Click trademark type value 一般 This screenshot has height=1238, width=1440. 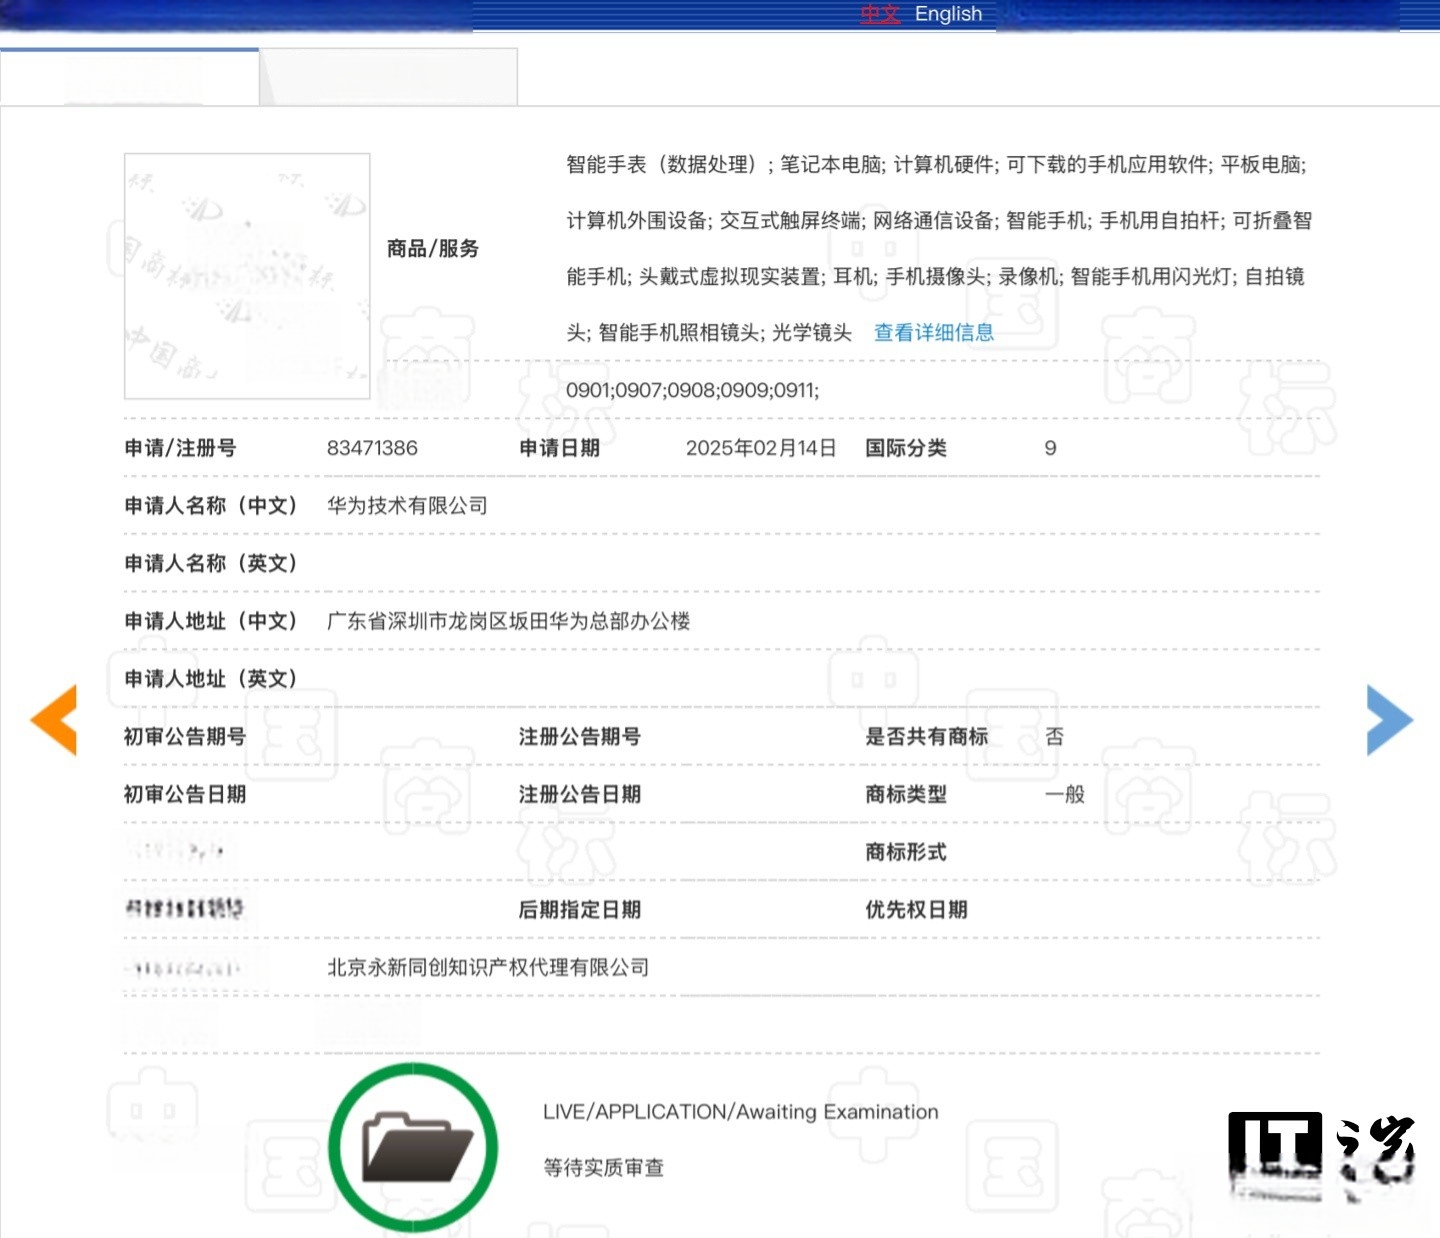(x=1065, y=795)
